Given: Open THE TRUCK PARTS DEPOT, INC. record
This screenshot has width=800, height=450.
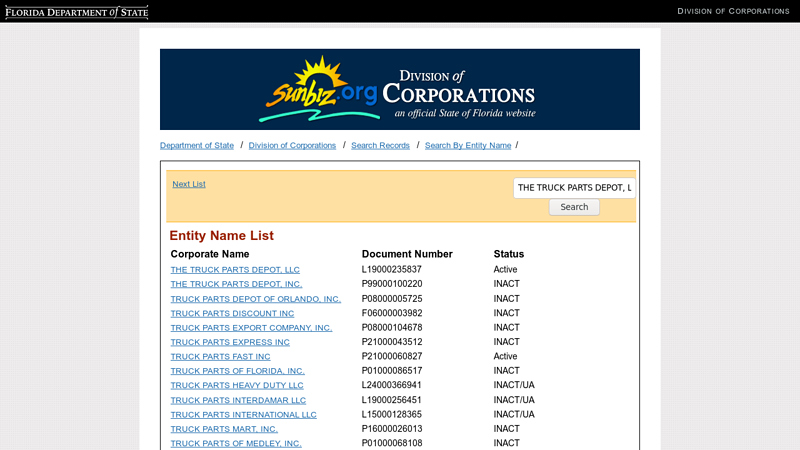Looking at the screenshot, I should 236,284.
